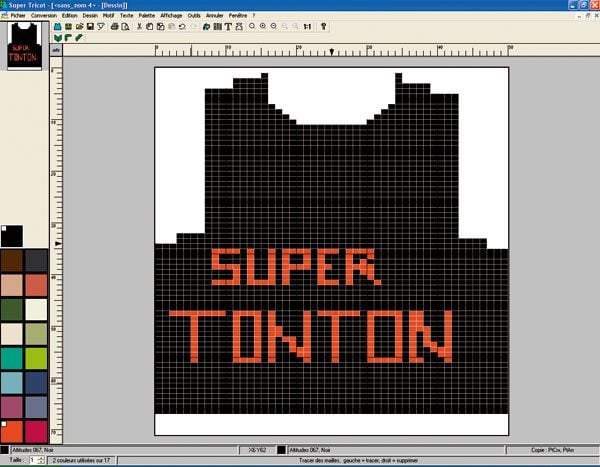Click the Save (floppy disk) toolbar icon
Image resolution: width=600 pixels, height=467 pixels.
click(90, 27)
